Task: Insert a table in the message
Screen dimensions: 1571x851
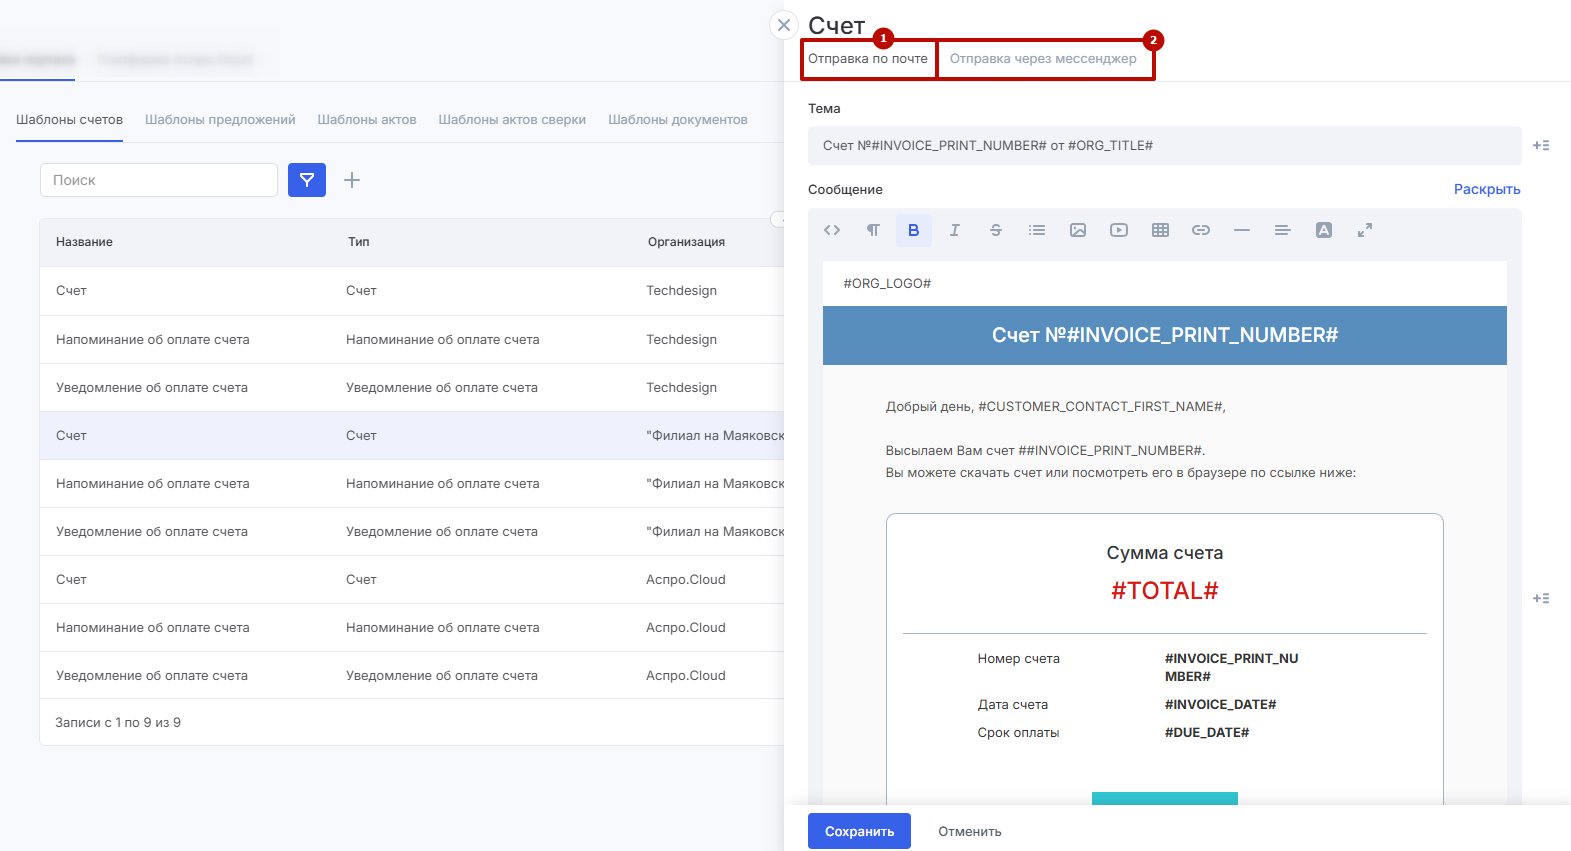Action: tap(1159, 230)
